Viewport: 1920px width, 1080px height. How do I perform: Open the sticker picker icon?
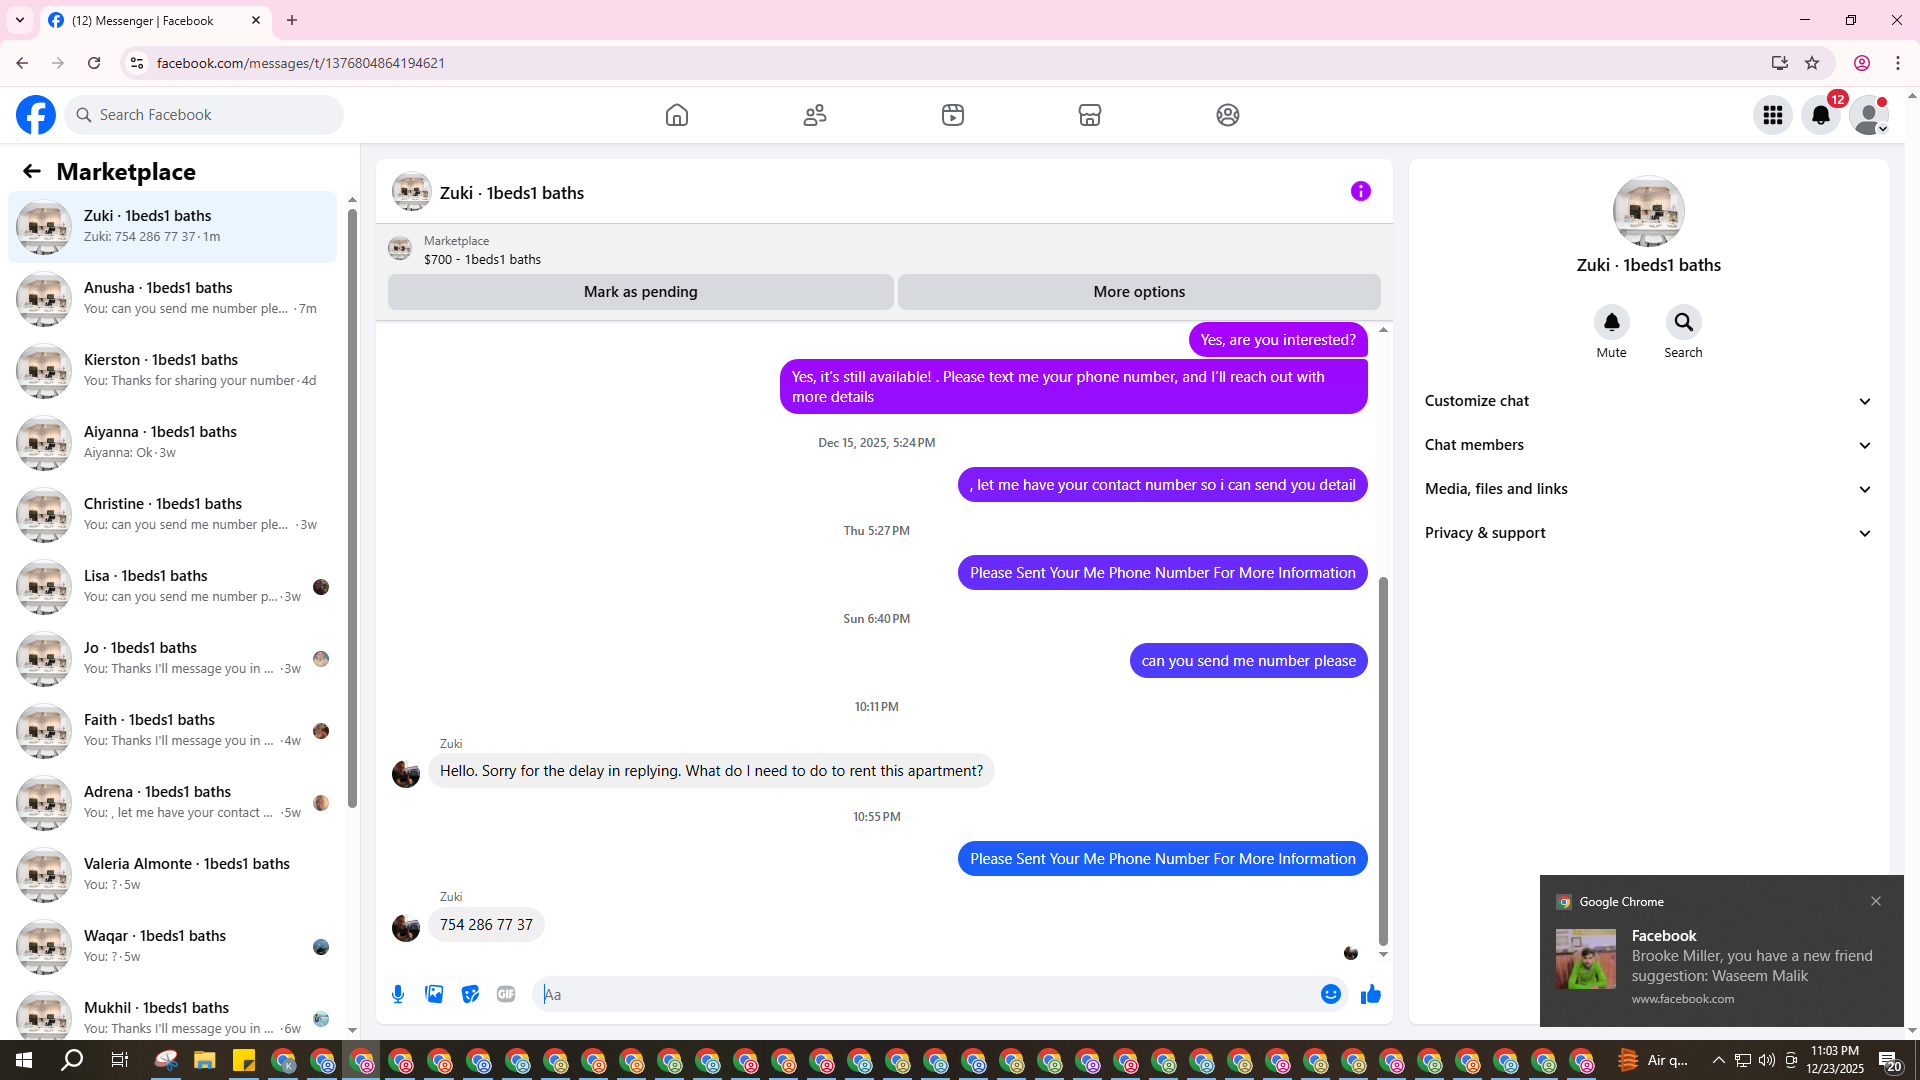[x=470, y=994]
